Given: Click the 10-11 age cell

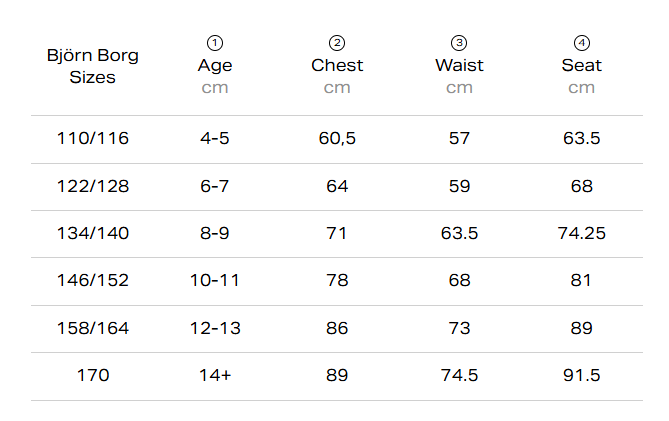Looking at the screenshot, I should coord(215,280).
